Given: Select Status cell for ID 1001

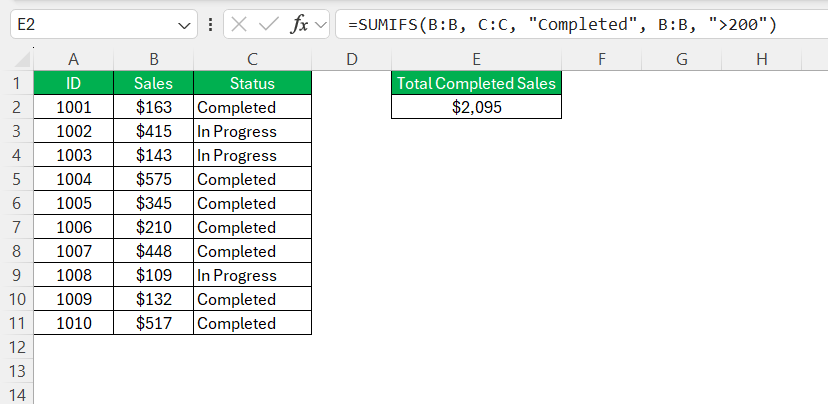Looking at the screenshot, I should tap(252, 107).
